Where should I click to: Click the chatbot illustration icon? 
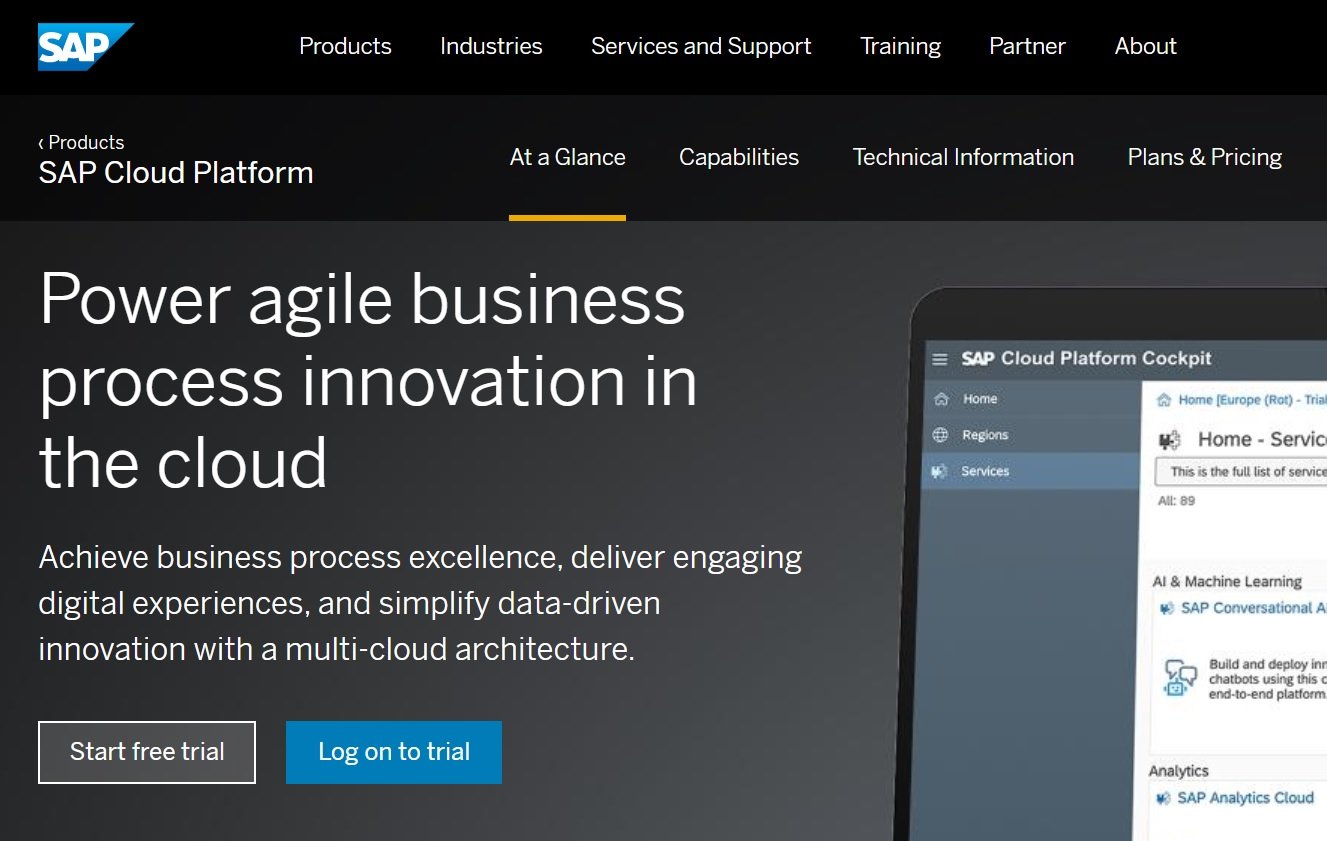1181,678
